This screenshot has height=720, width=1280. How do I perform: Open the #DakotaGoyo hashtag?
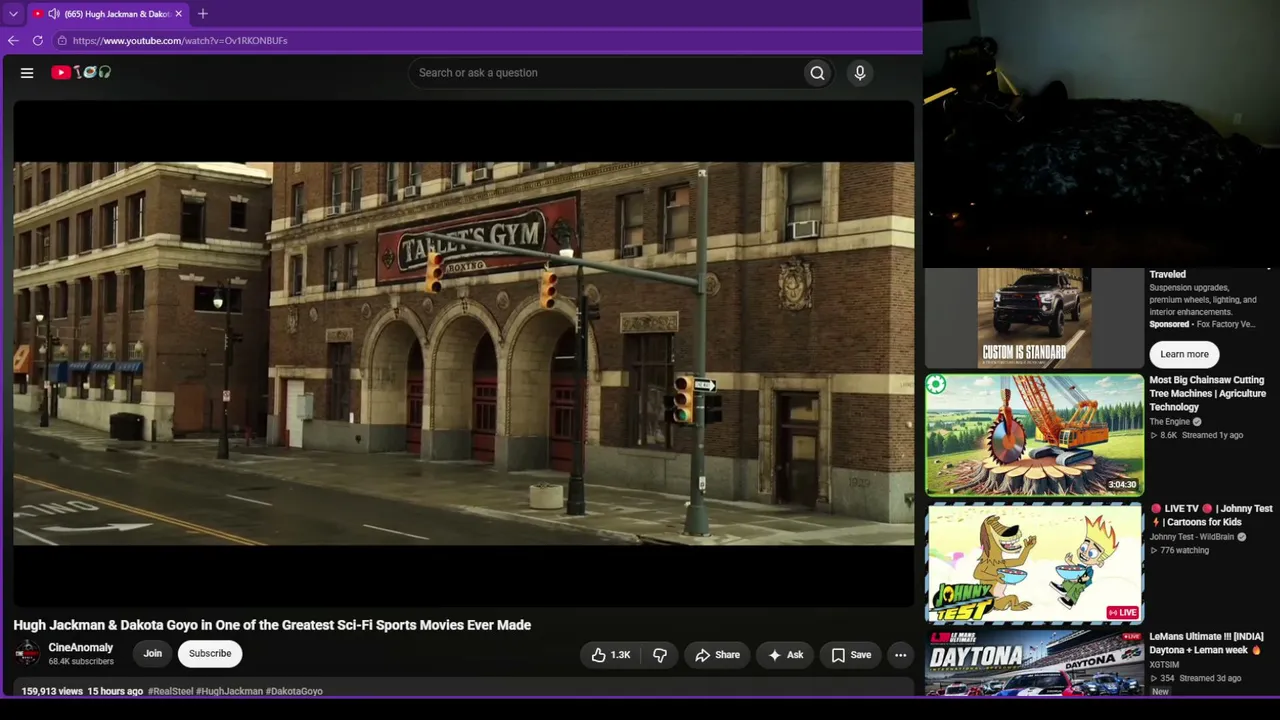(294, 691)
